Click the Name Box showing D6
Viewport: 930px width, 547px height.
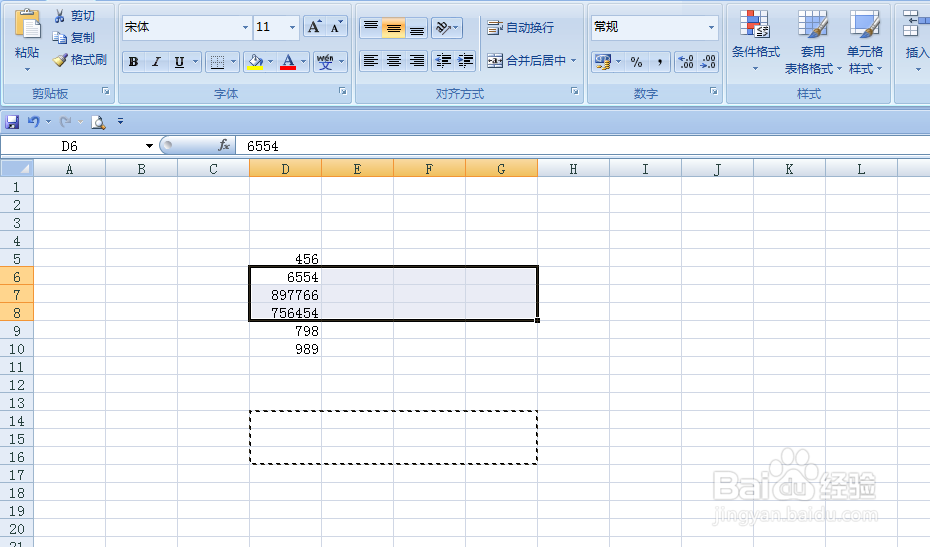(69, 146)
